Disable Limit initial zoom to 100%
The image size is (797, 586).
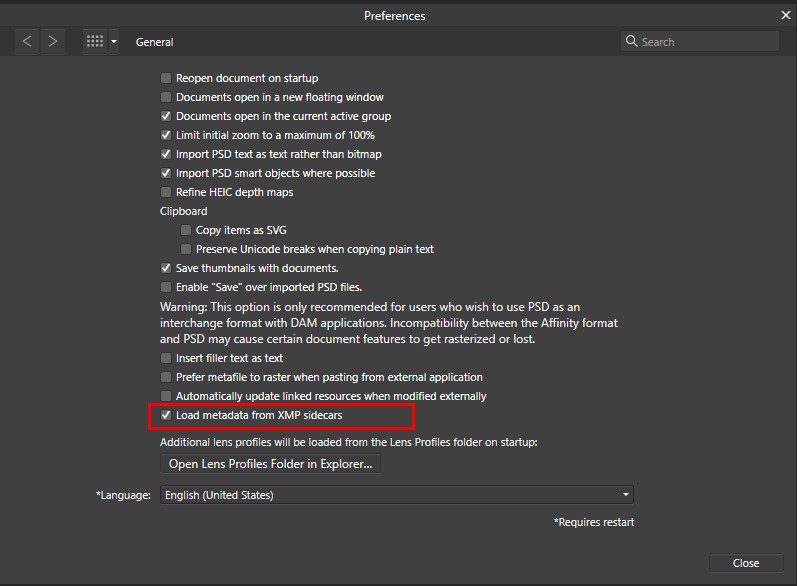(x=166, y=135)
